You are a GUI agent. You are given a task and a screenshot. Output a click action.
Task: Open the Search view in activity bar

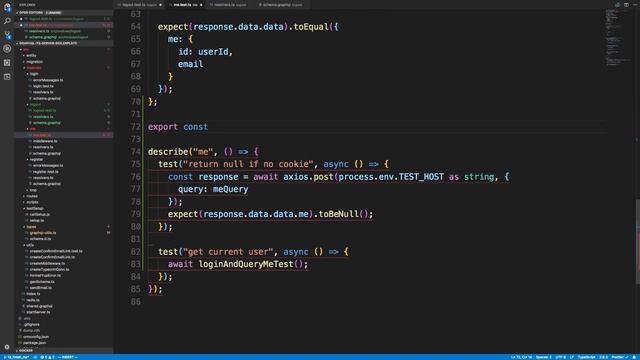coord(7,21)
